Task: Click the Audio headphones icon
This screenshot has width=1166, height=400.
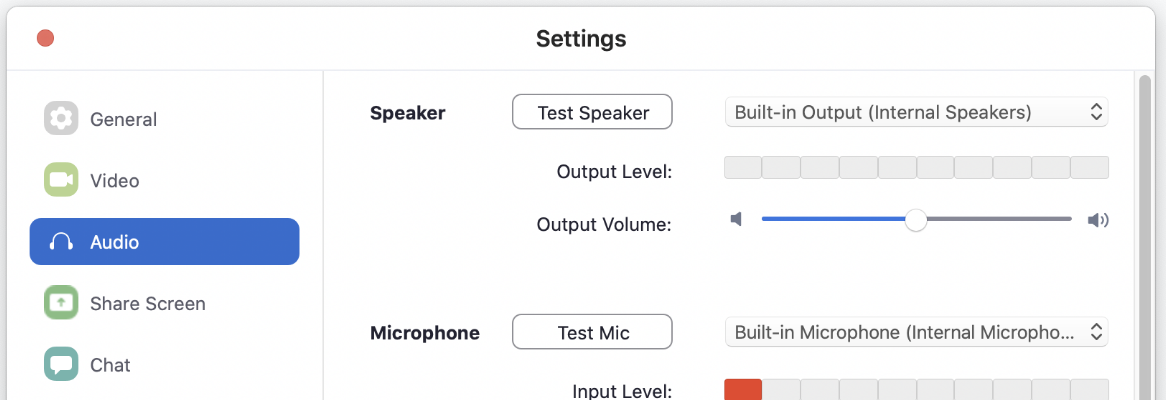Action: point(61,242)
